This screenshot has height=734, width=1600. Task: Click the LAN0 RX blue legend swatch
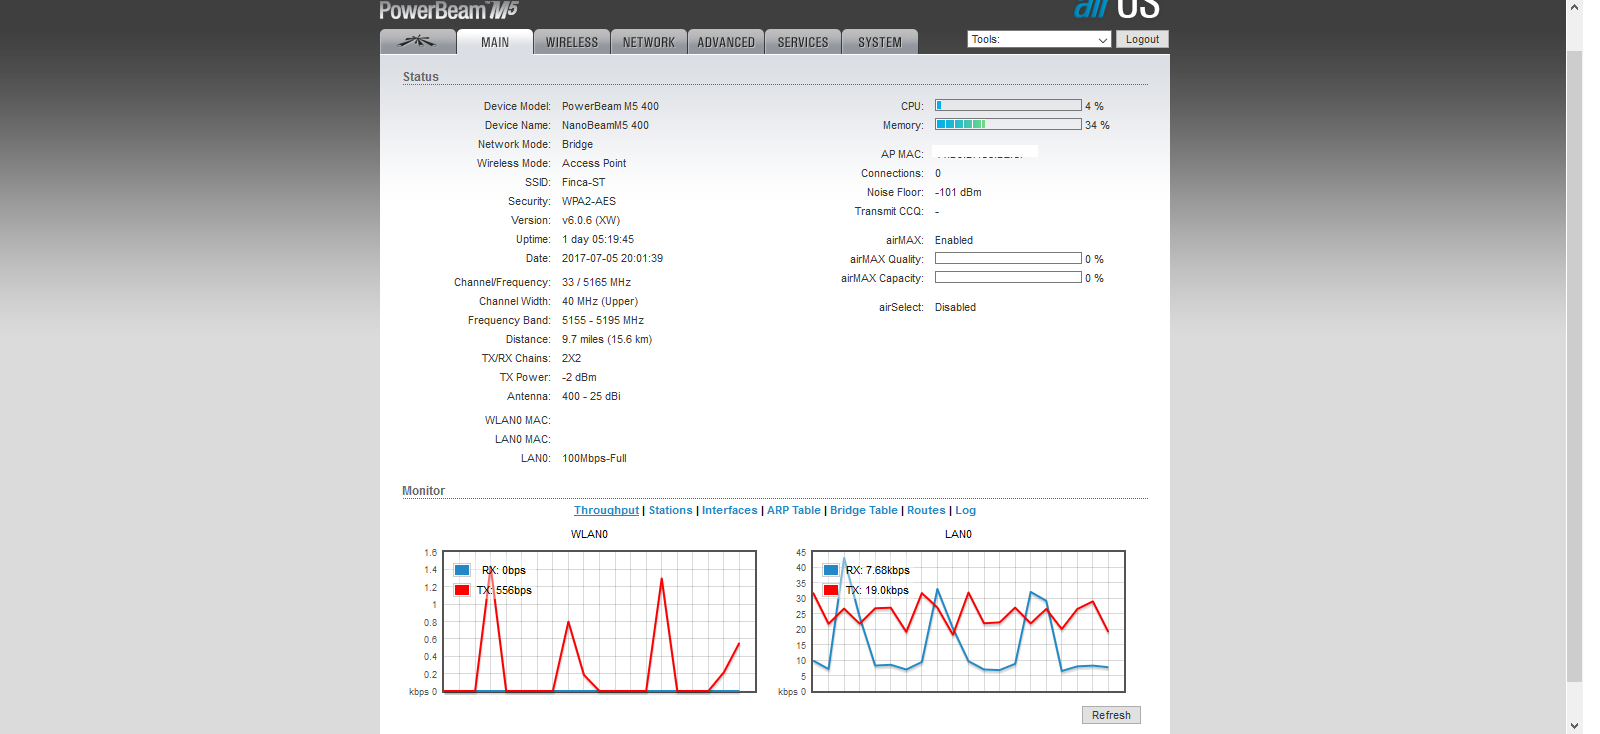click(831, 570)
